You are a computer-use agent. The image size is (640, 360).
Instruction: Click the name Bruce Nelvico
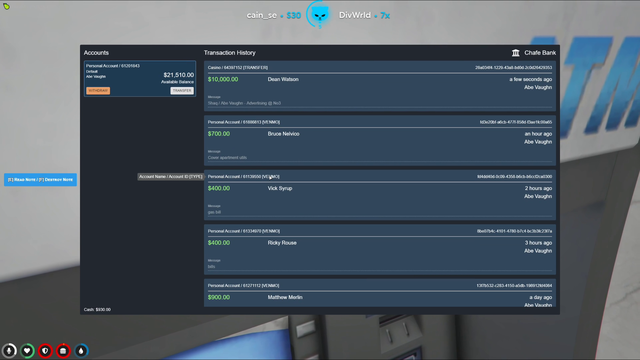[283, 134]
